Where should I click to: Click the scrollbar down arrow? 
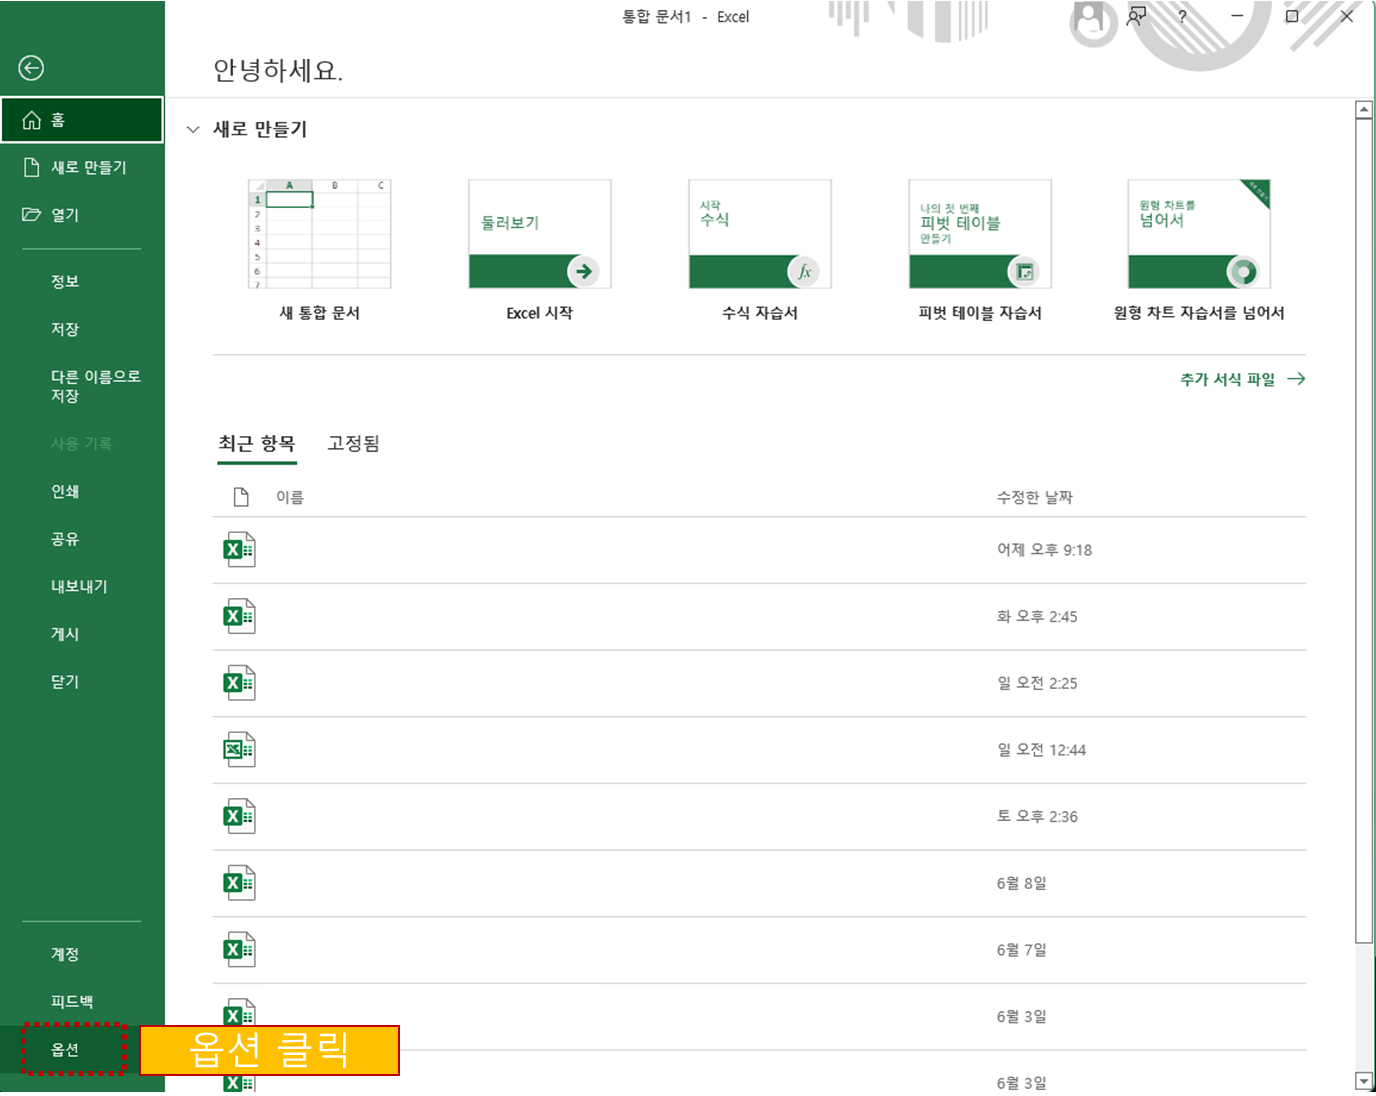1364,1082
